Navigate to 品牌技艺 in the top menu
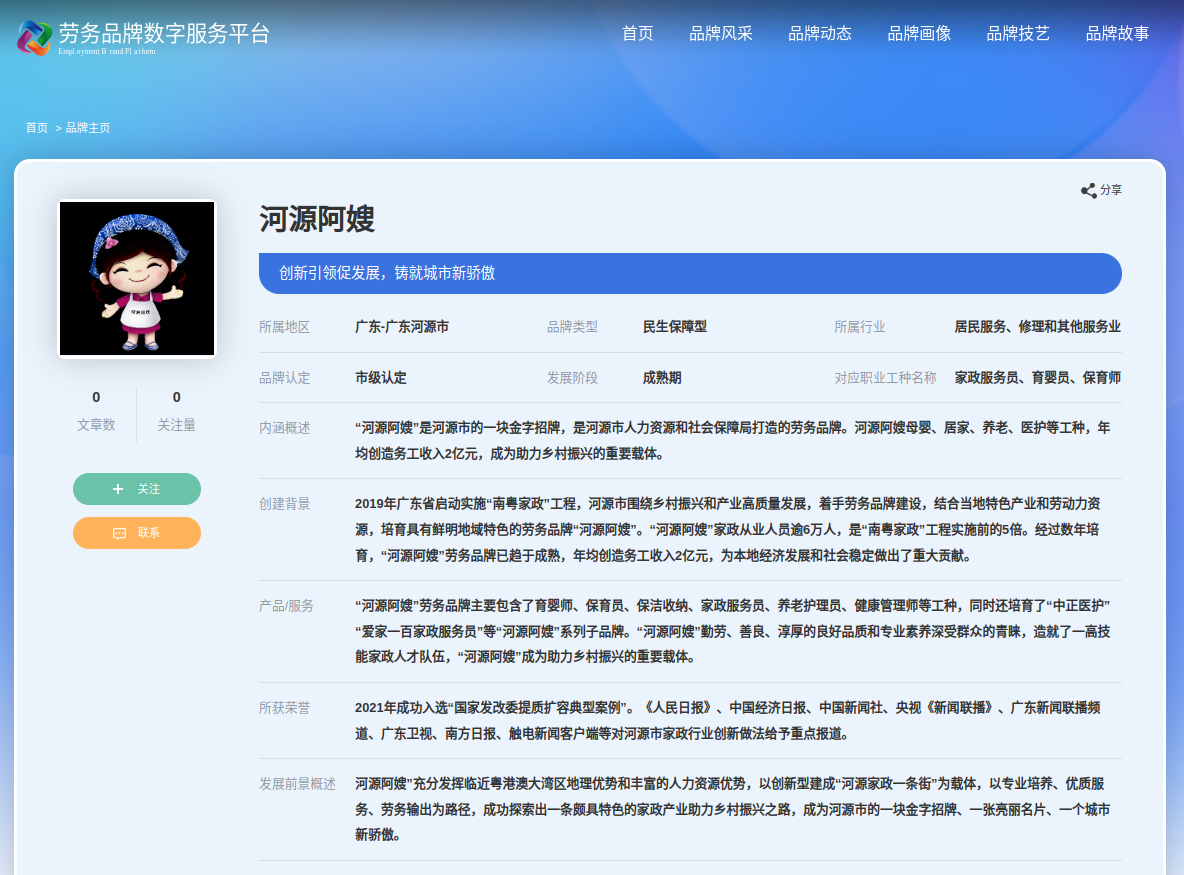Image resolution: width=1184 pixels, height=875 pixels. click(1017, 33)
